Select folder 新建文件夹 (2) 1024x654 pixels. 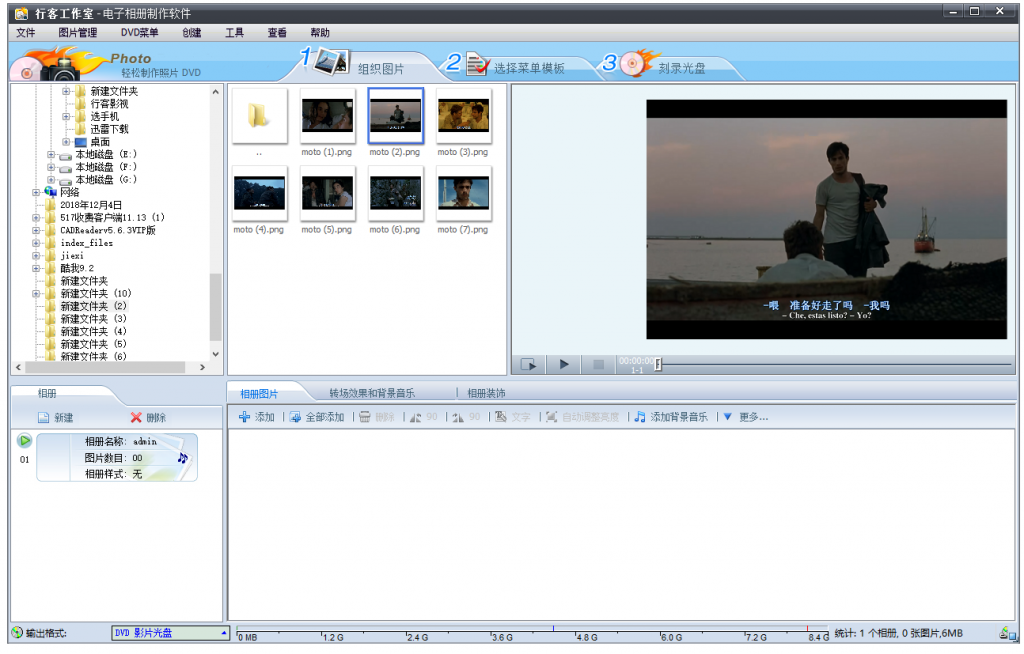93,306
